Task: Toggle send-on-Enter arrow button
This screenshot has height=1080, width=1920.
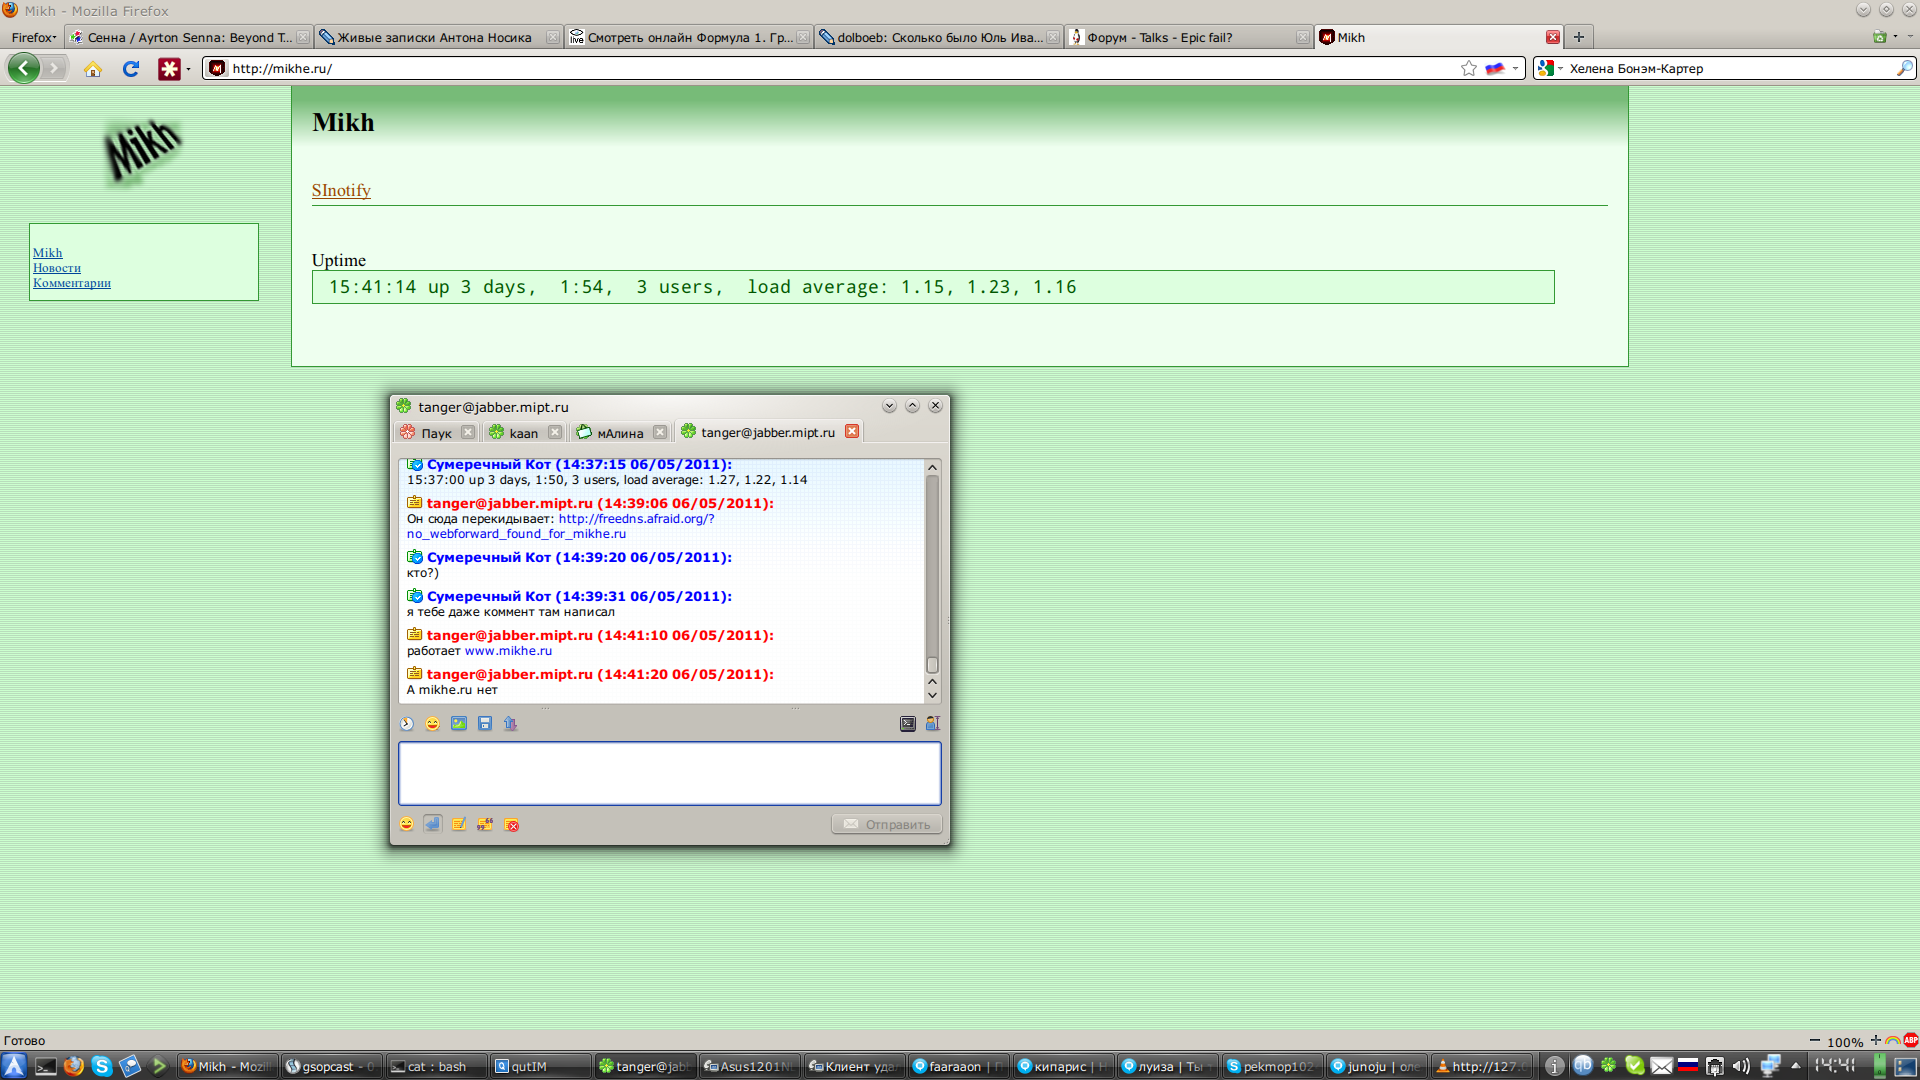Action: (x=432, y=824)
